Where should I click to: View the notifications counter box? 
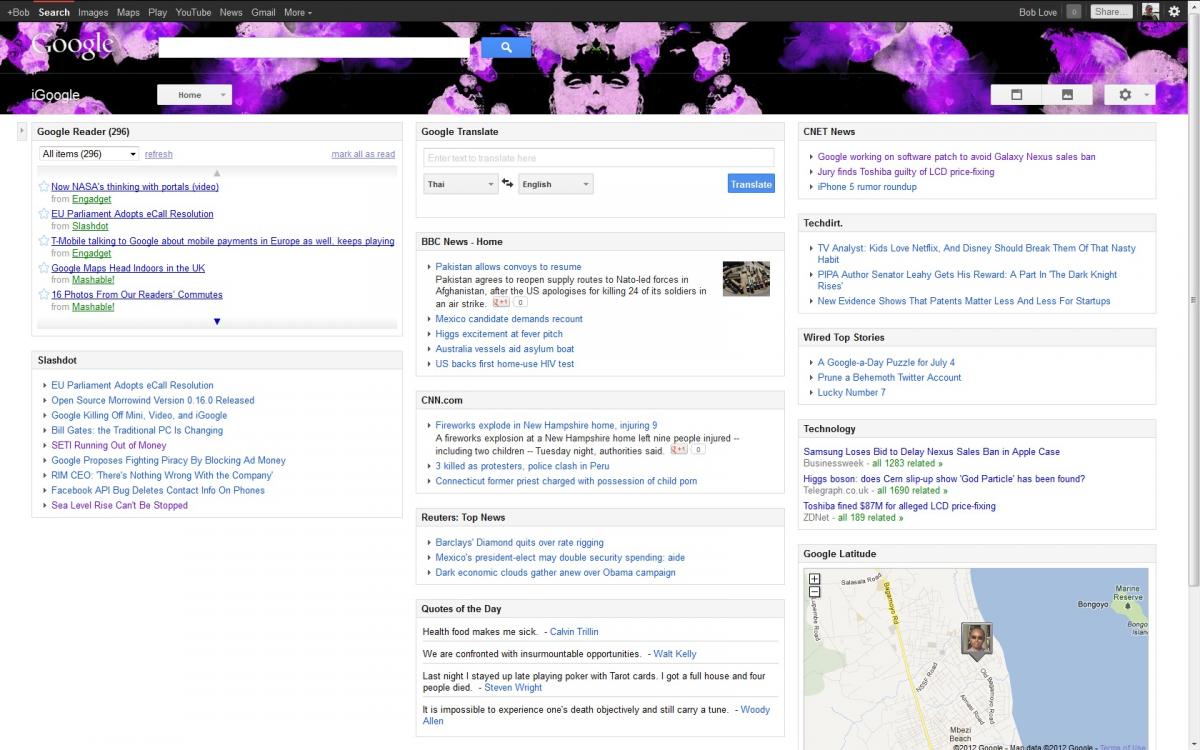[x=1074, y=12]
